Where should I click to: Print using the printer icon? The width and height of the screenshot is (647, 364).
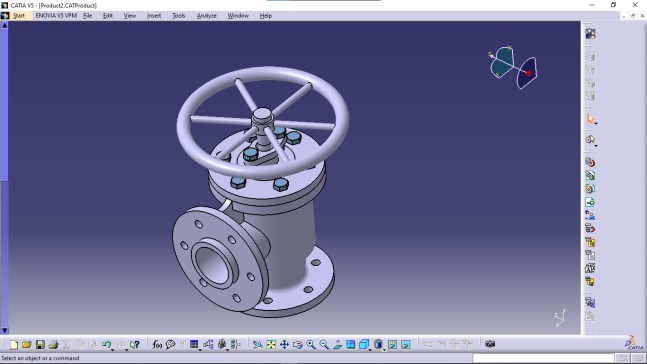[x=53, y=344]
